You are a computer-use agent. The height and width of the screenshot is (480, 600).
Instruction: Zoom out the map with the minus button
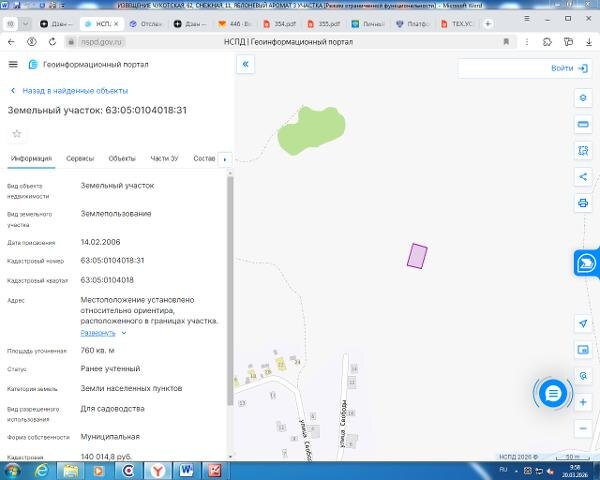[x=583, y=428]
